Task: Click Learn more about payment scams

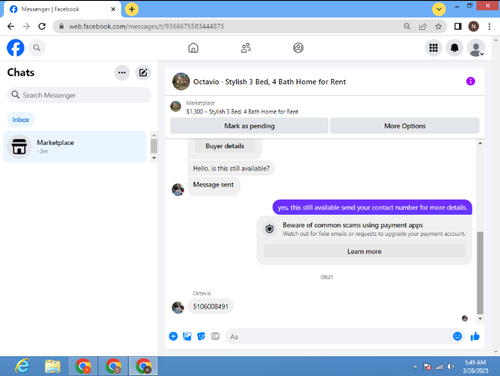Action: [364, 251]
